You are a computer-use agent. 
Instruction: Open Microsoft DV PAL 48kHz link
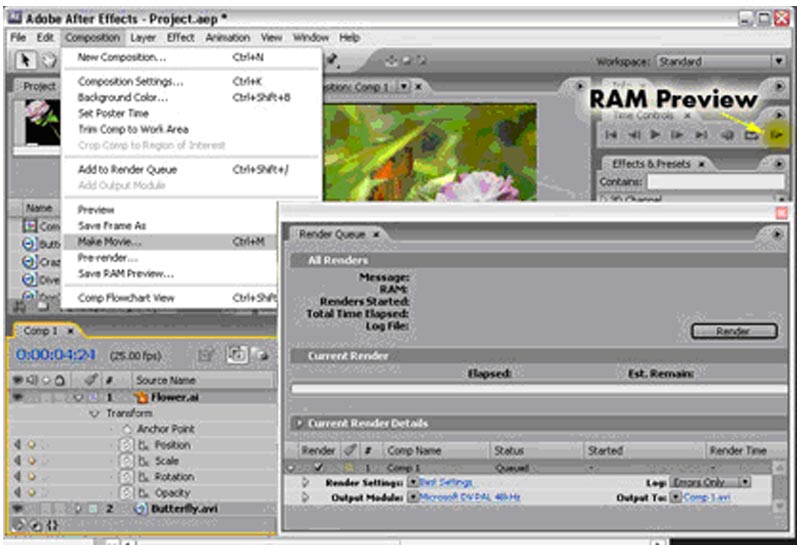(469, 497)
